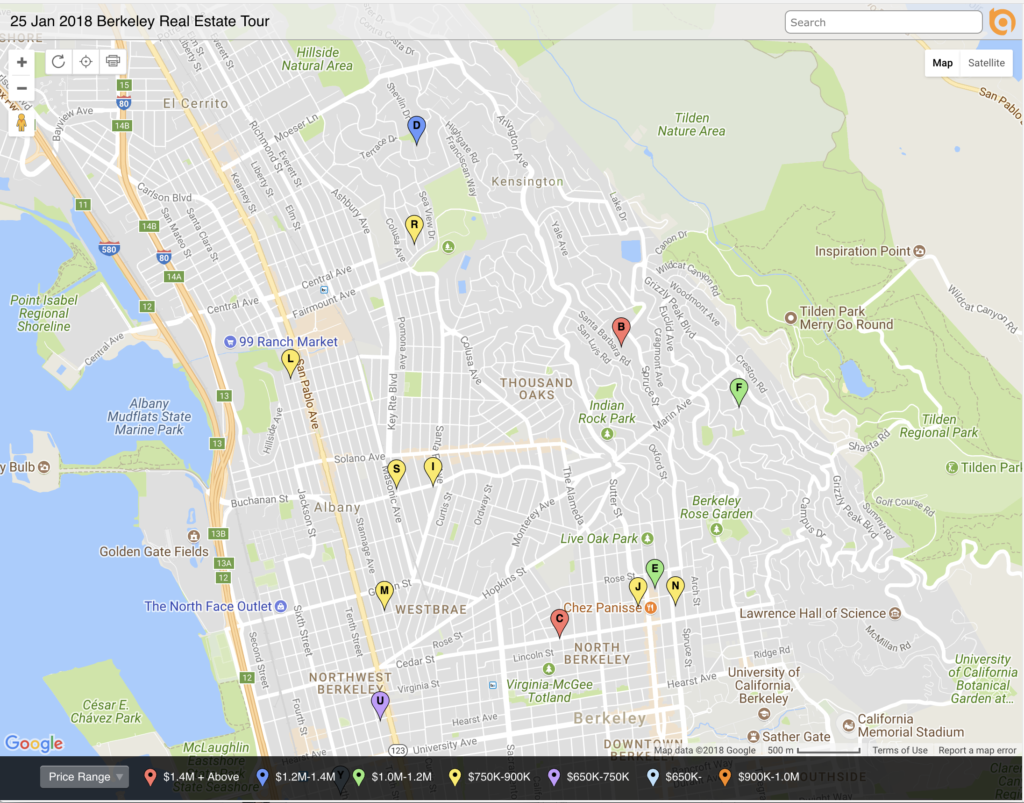The width and height of the screenshot is (1024, 803).
Task: Toggle the $1.4M + Above legend filter
Action: [194, 777]
